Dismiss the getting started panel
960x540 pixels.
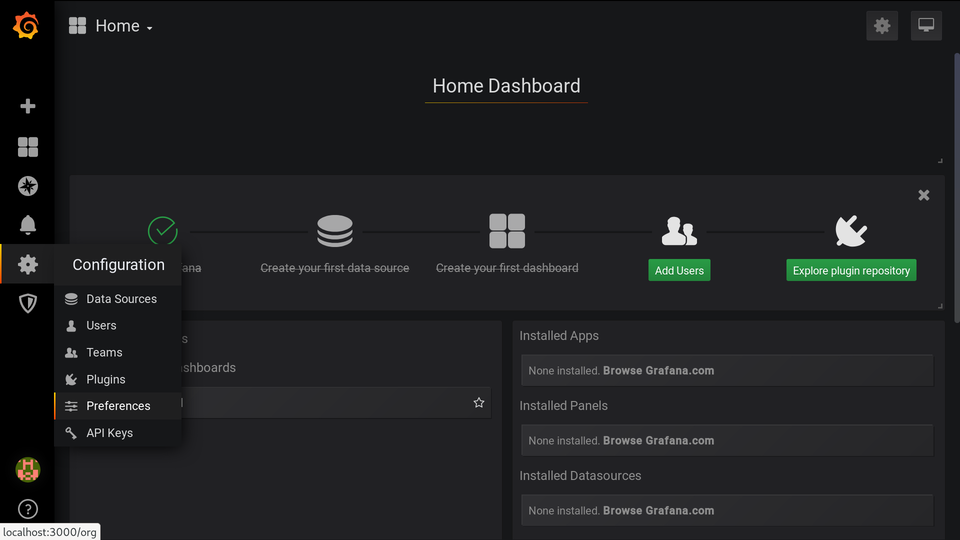924,195
